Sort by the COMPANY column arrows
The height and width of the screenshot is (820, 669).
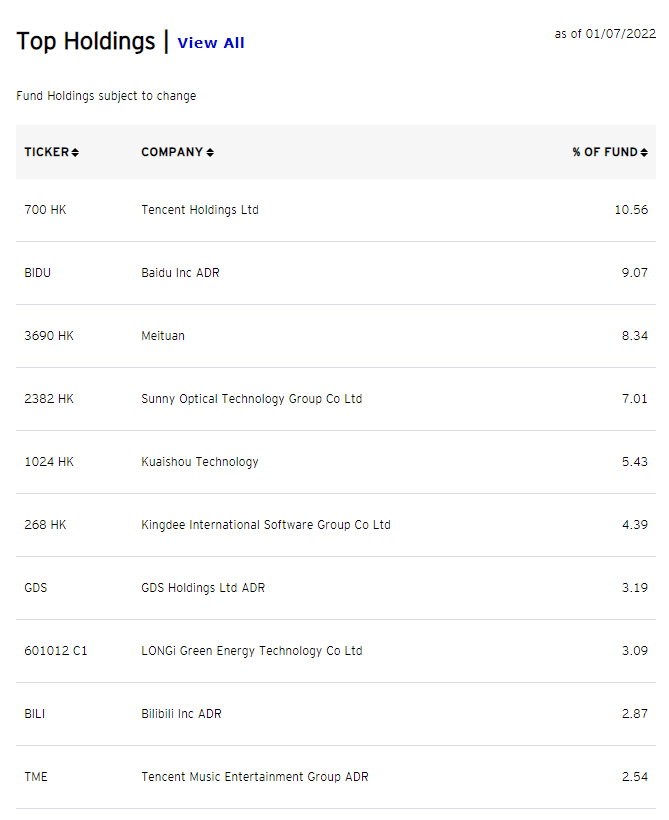[210, 153]
